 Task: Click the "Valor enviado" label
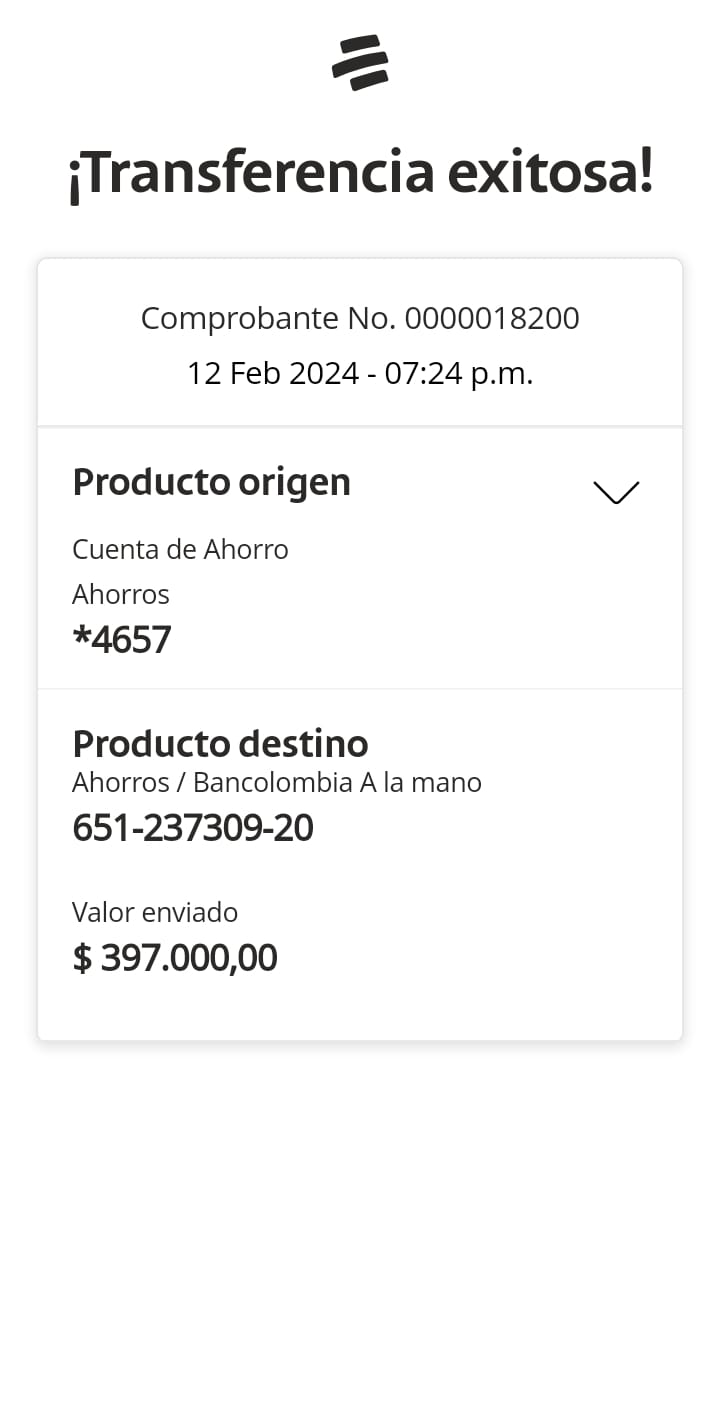[x=155, y=913]
